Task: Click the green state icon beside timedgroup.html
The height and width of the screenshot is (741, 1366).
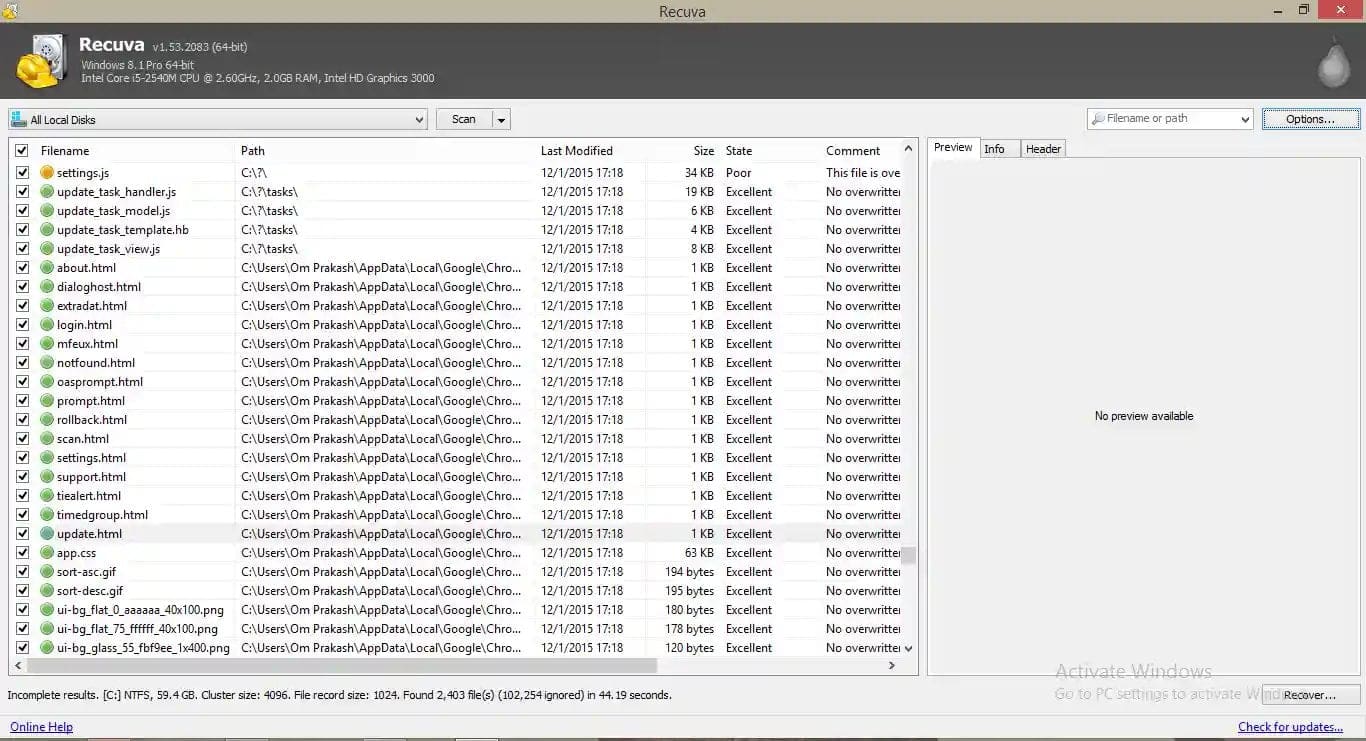Action: tap(47, 515)
